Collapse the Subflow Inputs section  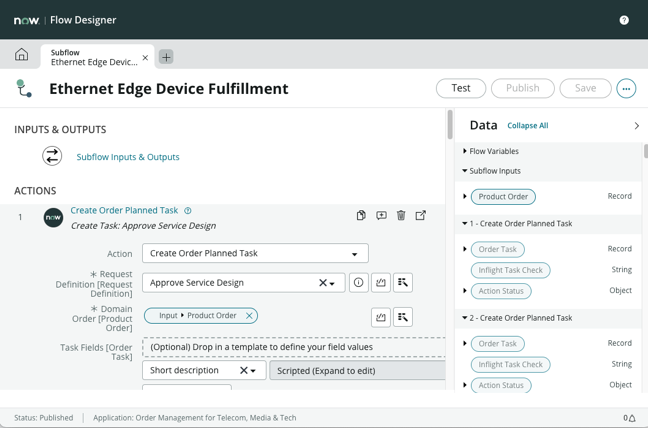point(465,171)
